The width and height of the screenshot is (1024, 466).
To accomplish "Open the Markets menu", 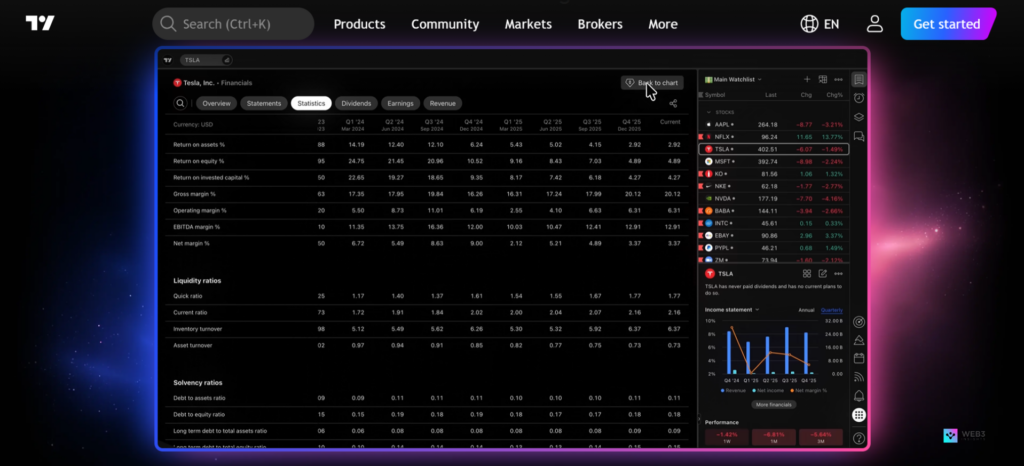I will tap(528, 24).
